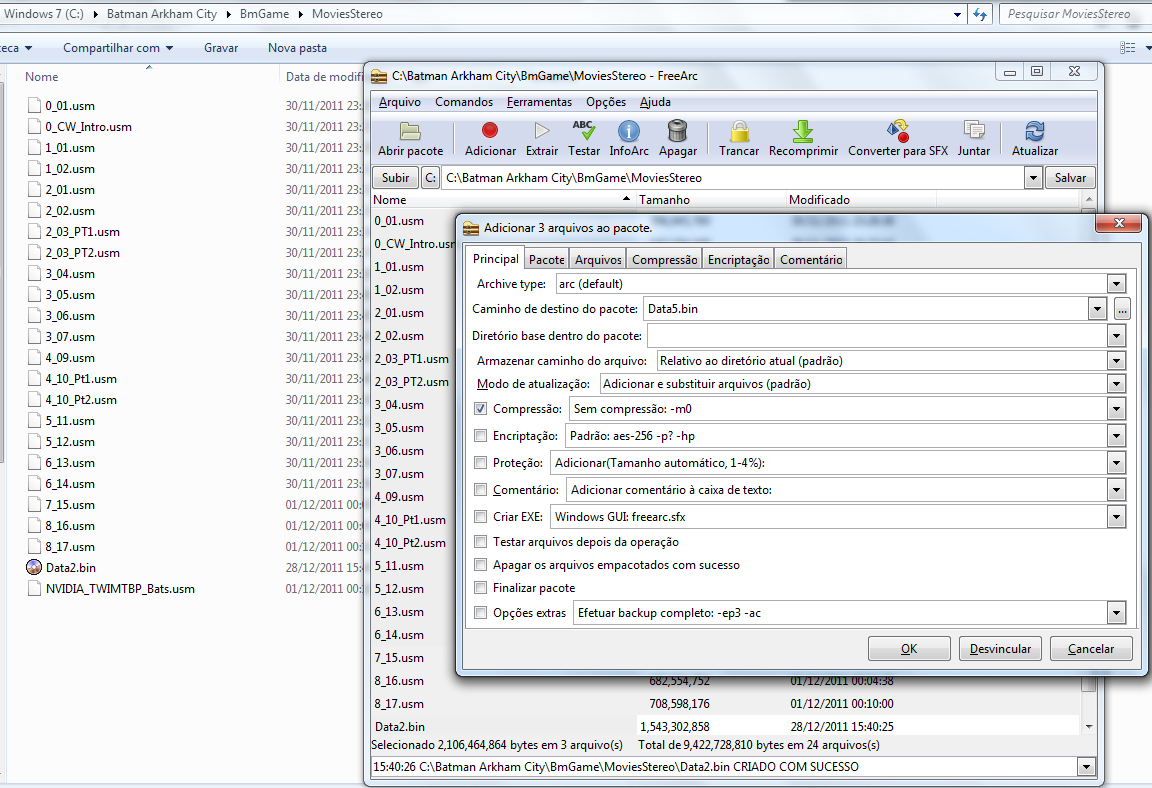The width and height of the screenshot is (1152, 788).
Task: Click the Data2.bin file icon in Explorer
Action: (34, 567)
